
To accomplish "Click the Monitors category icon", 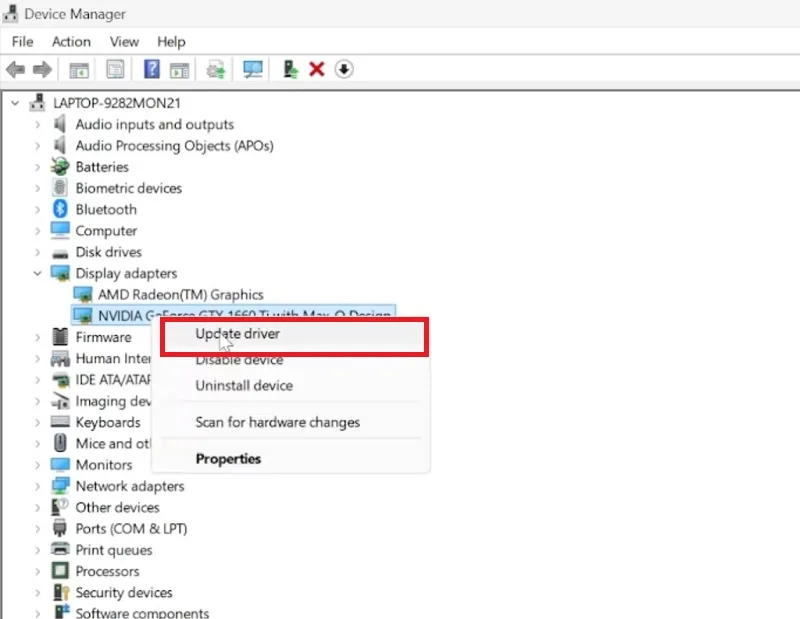I will click(60, 464).
